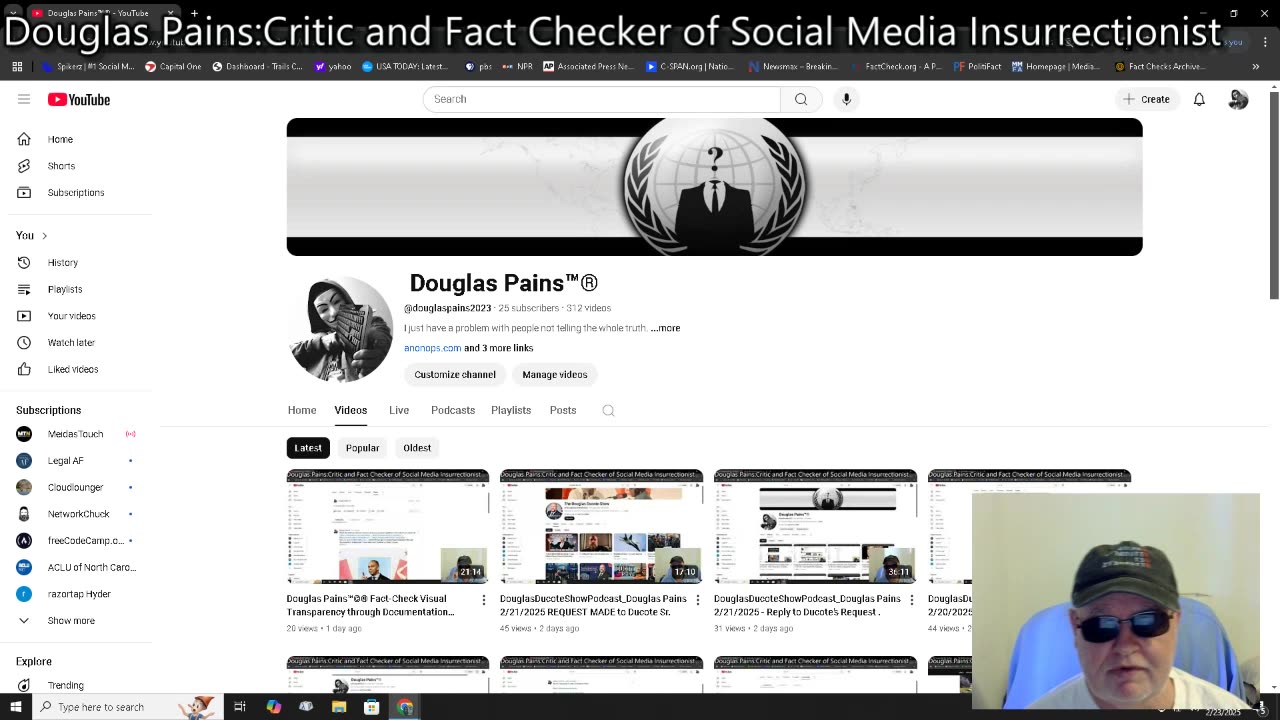
Task: Open File Explorer from taskbar
Action: pos(339,707)
